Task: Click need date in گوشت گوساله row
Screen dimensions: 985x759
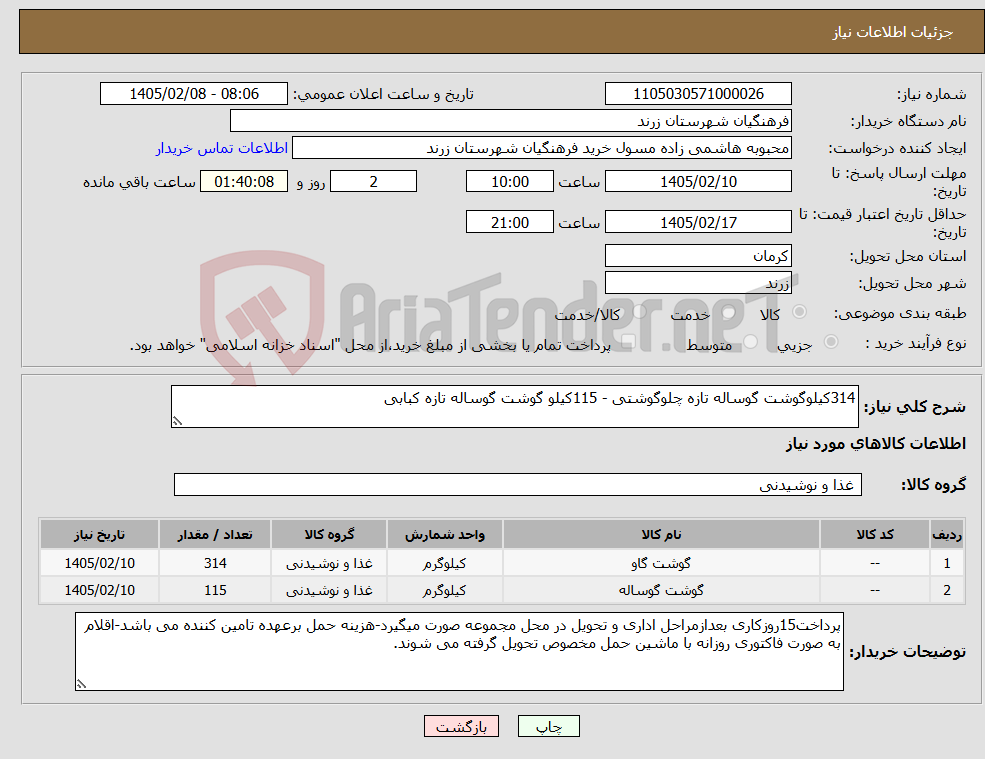Action: tap(99, 590)
